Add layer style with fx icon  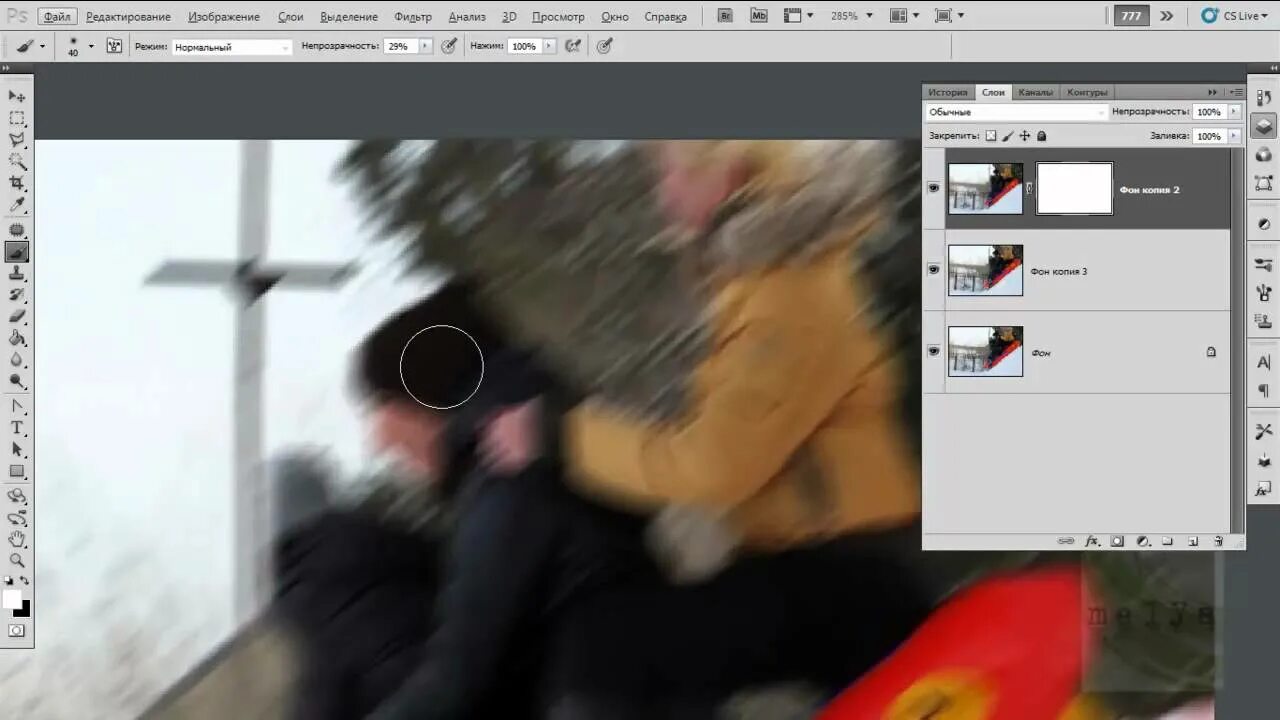click(1092, 541)
